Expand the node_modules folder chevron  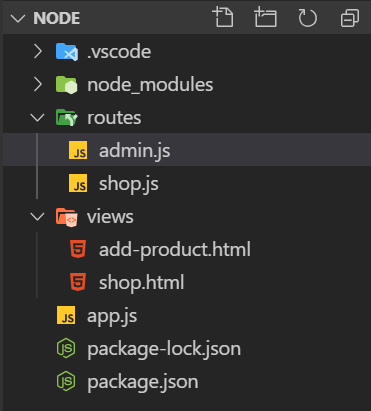pyautogui.click(x=38, y=85)
